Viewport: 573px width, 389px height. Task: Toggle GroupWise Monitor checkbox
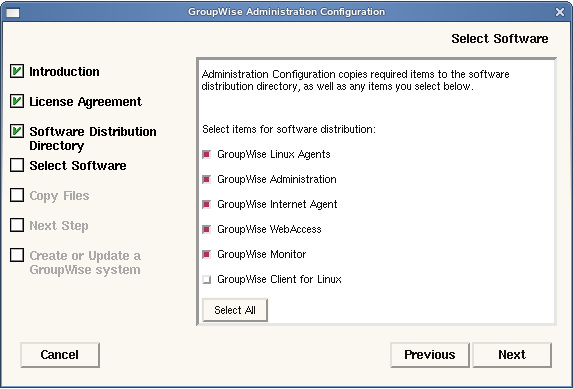(x=207, y=254)
